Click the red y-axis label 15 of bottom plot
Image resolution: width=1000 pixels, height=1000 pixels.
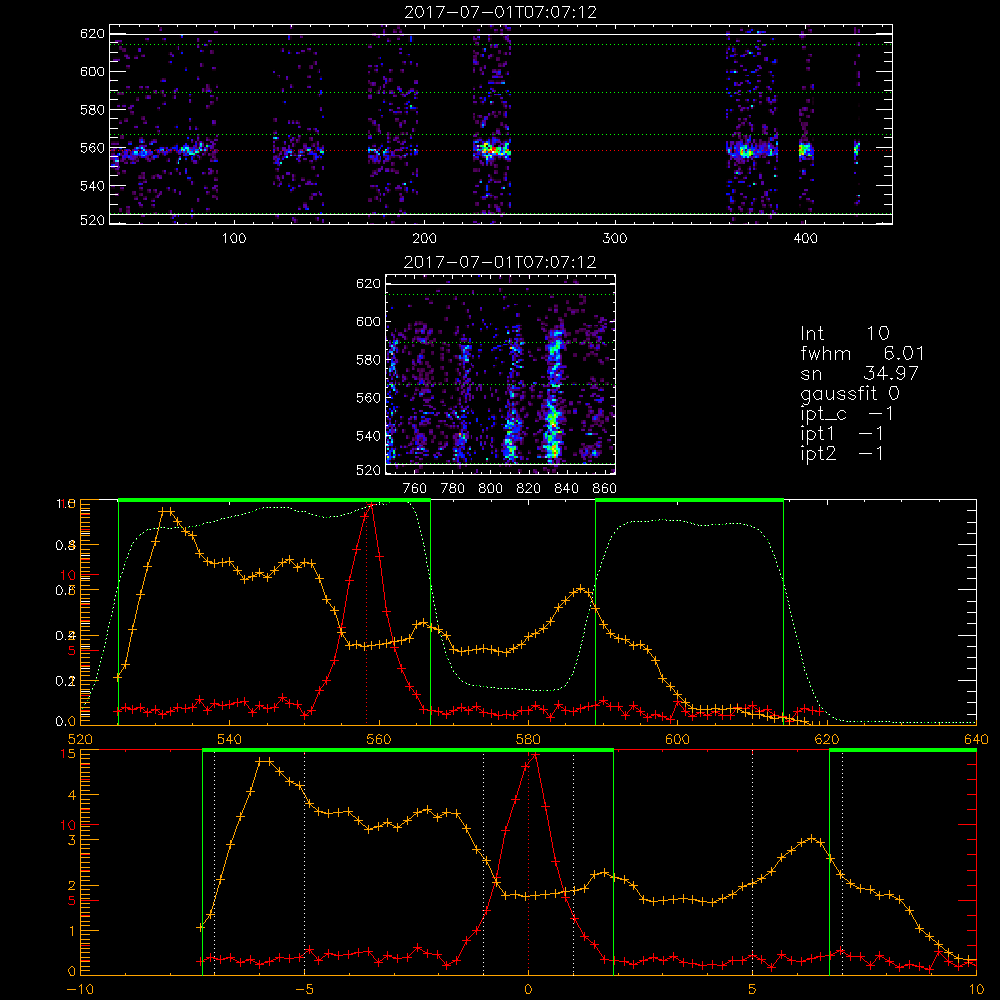(68, 754)
